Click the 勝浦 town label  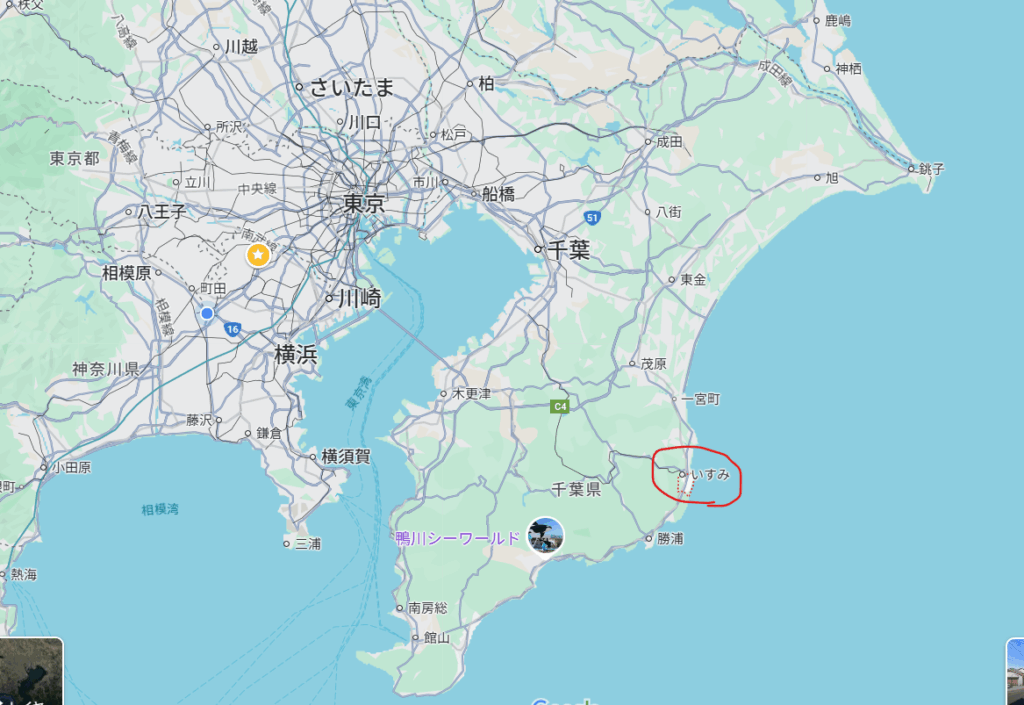click(671, 539)
